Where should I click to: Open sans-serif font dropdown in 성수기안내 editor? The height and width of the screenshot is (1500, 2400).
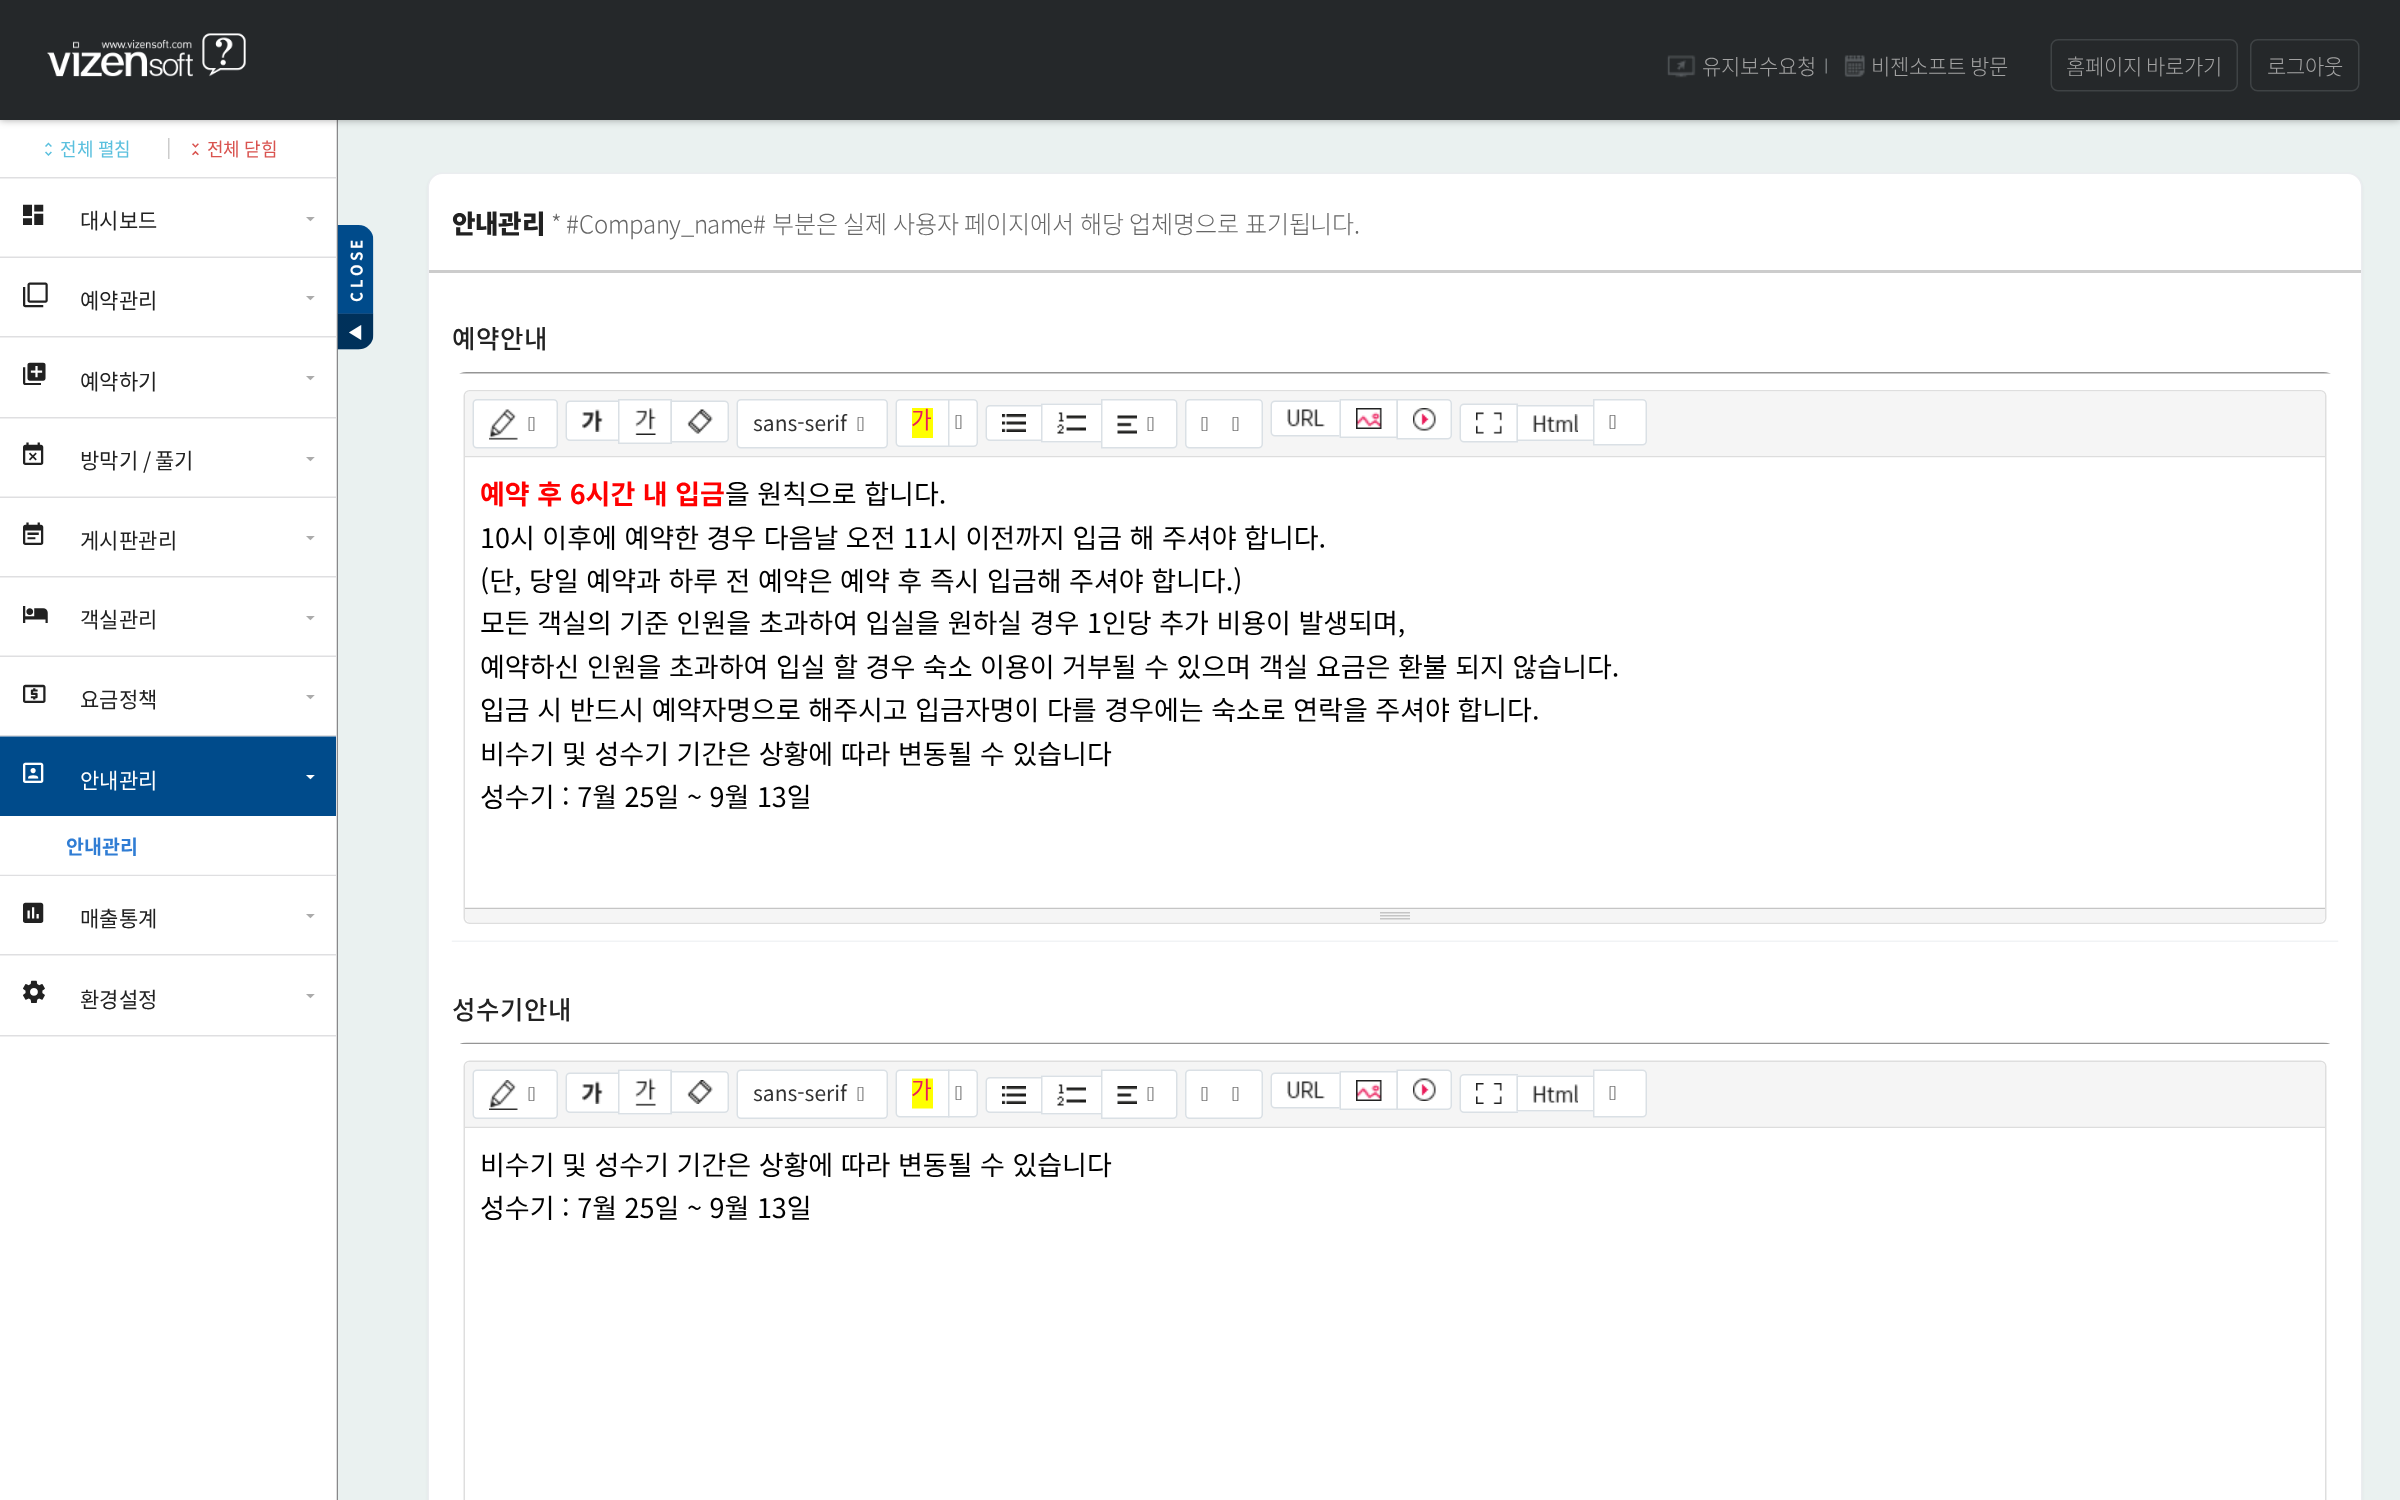tap(811, 1093)
